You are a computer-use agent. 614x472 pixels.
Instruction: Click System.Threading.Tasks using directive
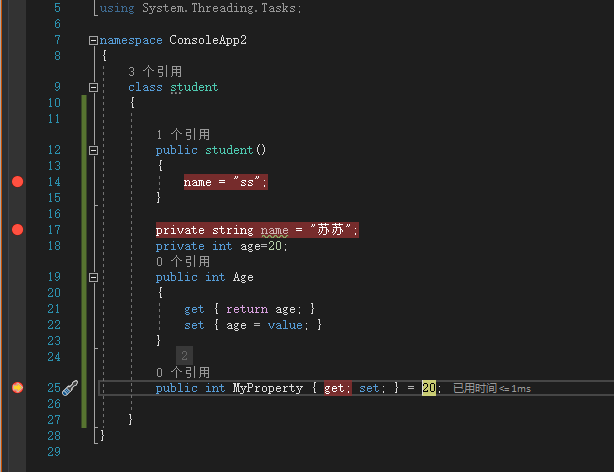(221, 8)
